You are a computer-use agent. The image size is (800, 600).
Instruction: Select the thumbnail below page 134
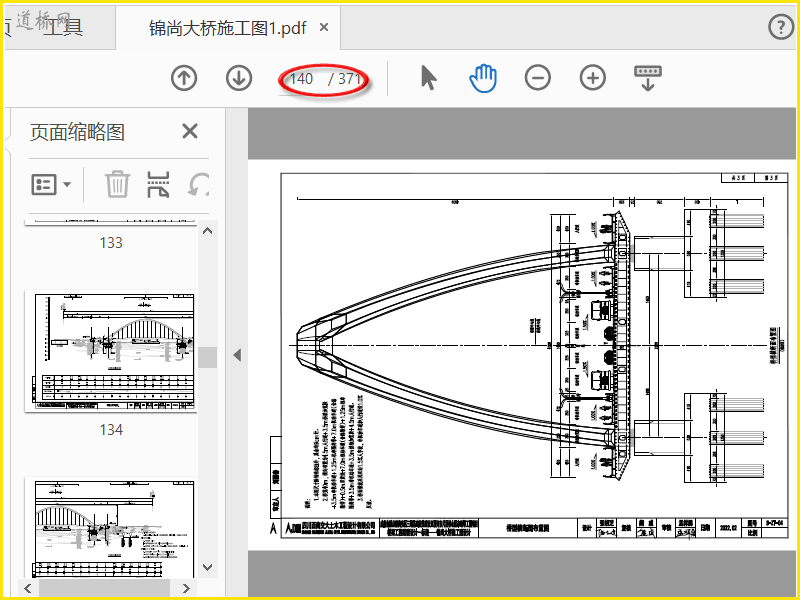(111, 528)
